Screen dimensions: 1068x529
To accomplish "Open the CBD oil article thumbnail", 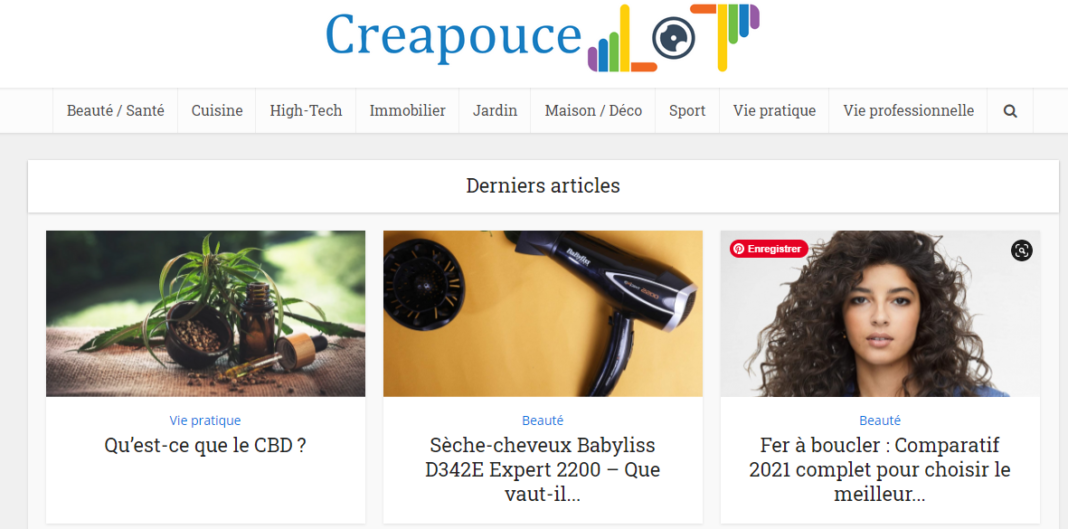I will [x=206, y=314].
